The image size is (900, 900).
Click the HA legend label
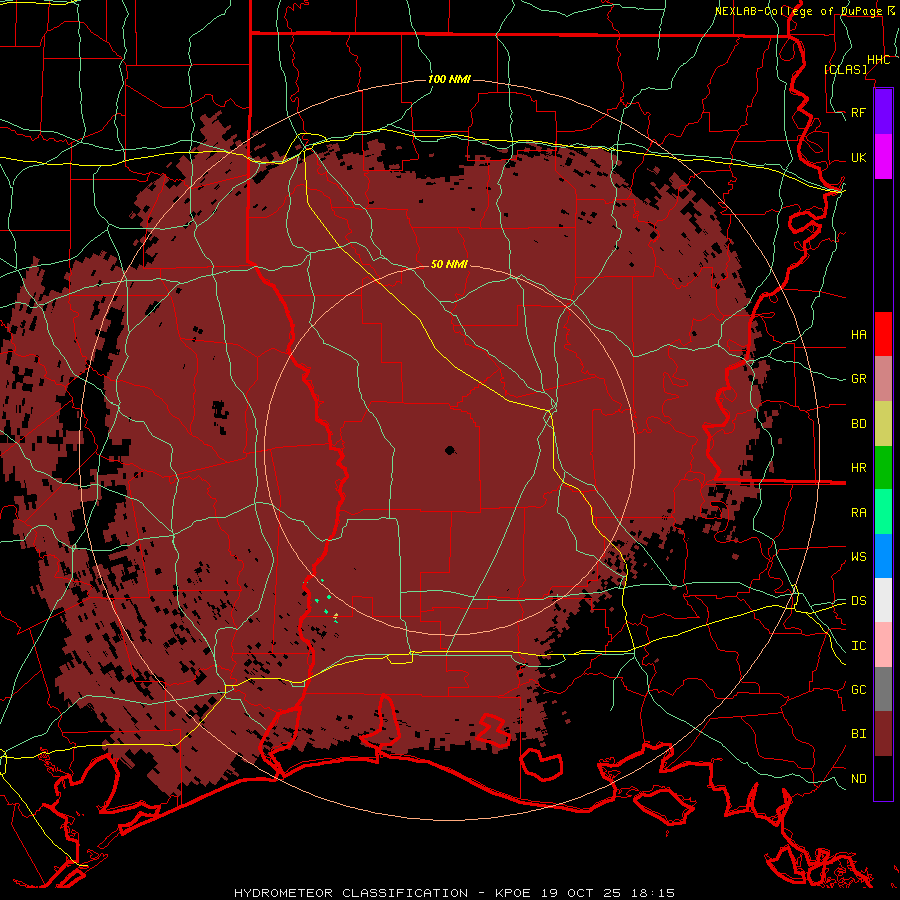pos(859,334)
